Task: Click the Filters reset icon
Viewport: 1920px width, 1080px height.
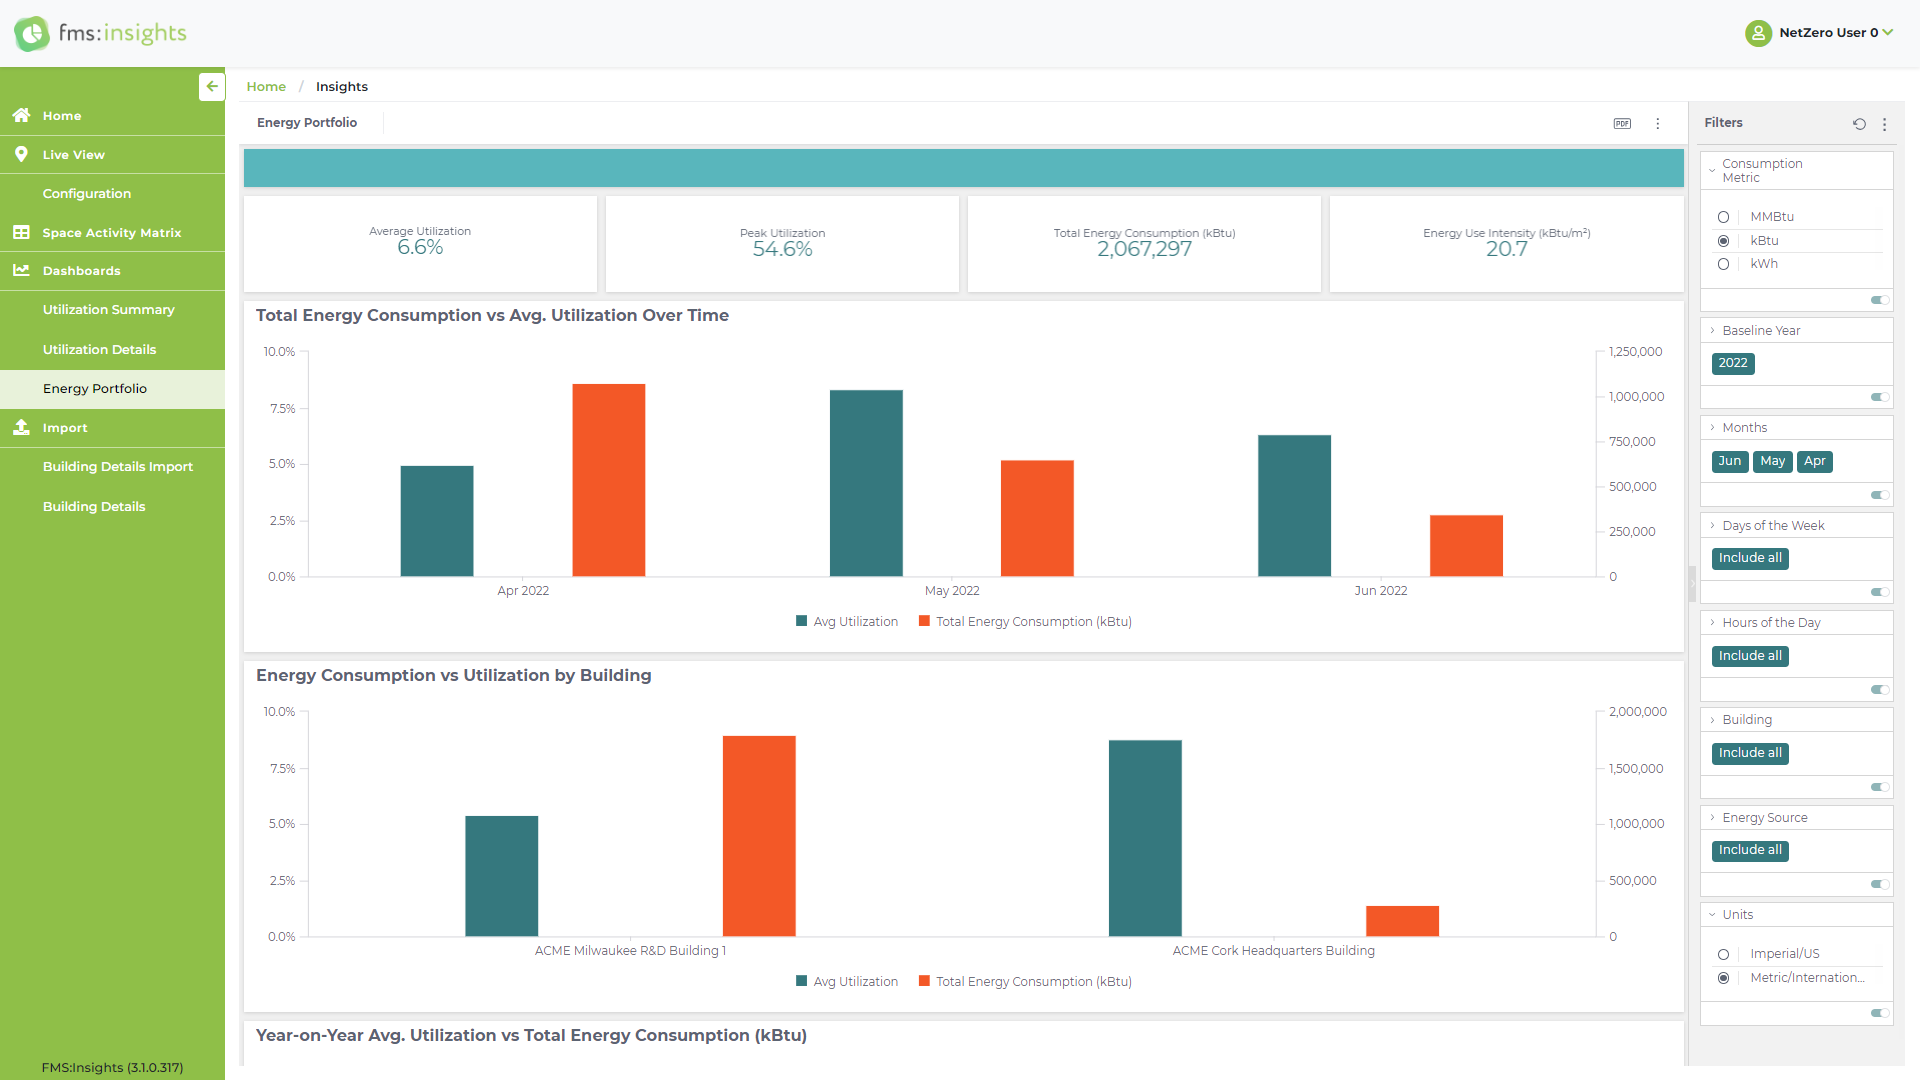Action: 1859,124
